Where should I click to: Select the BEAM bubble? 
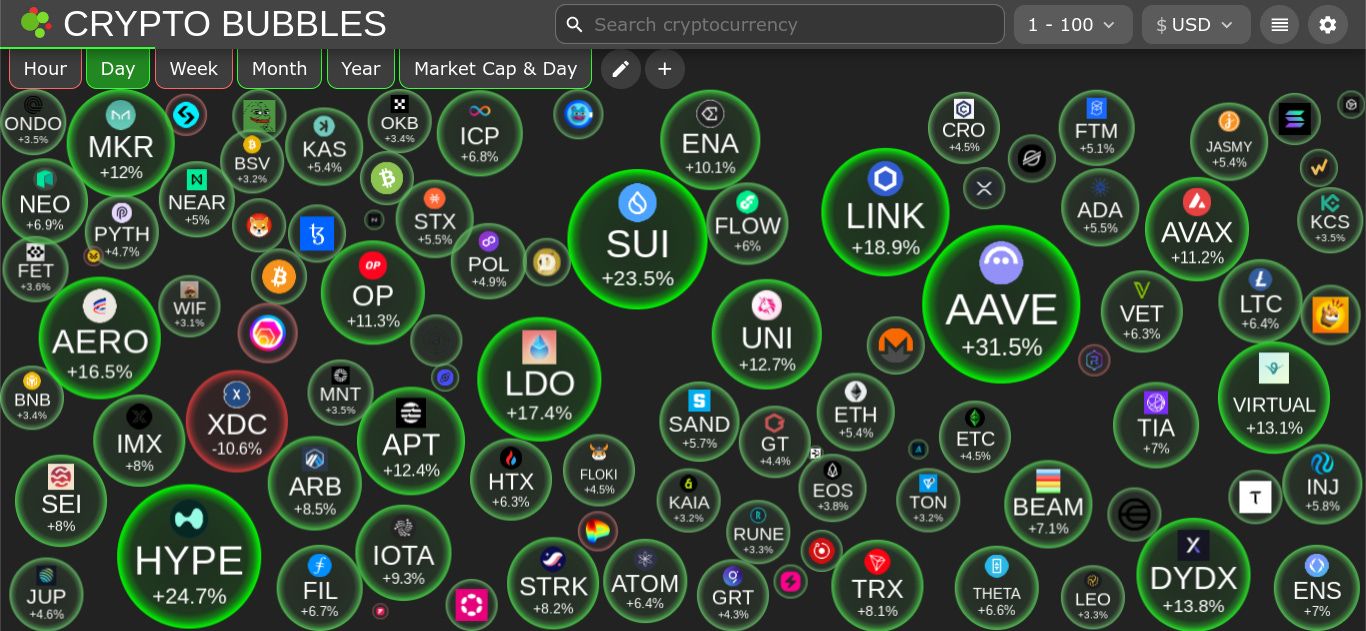point(1048,504)
